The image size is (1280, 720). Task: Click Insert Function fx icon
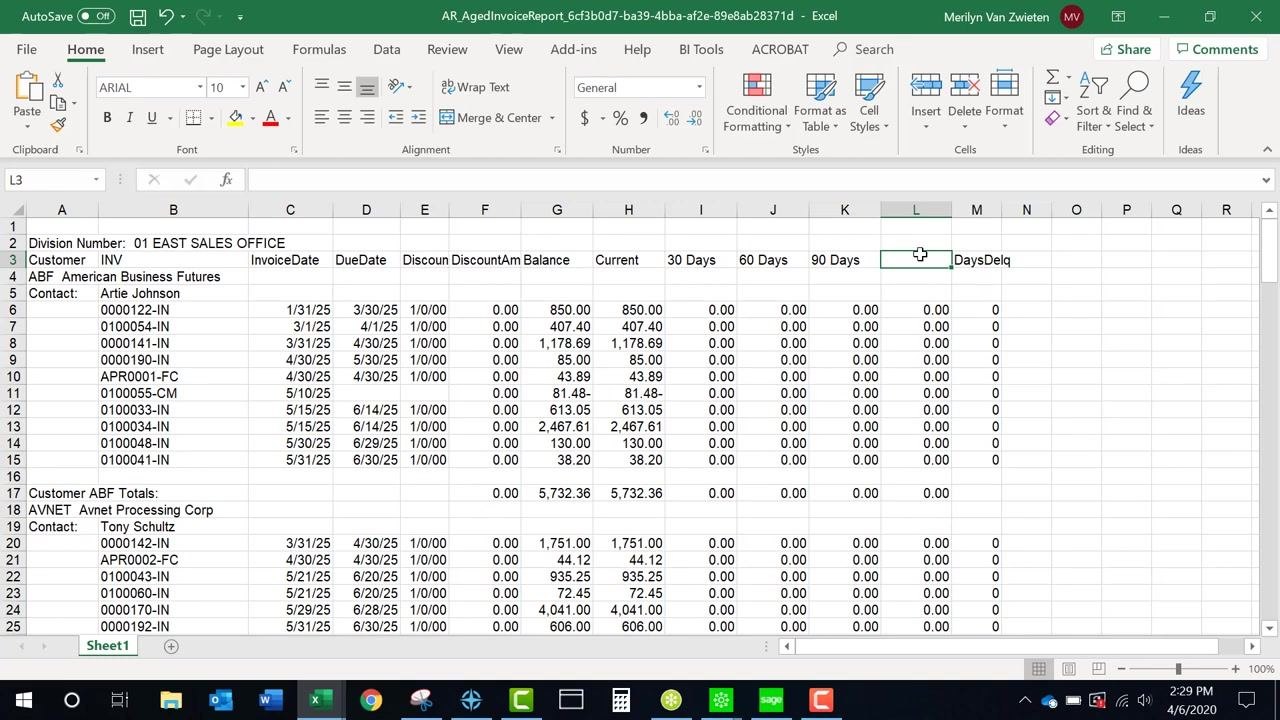227,179
